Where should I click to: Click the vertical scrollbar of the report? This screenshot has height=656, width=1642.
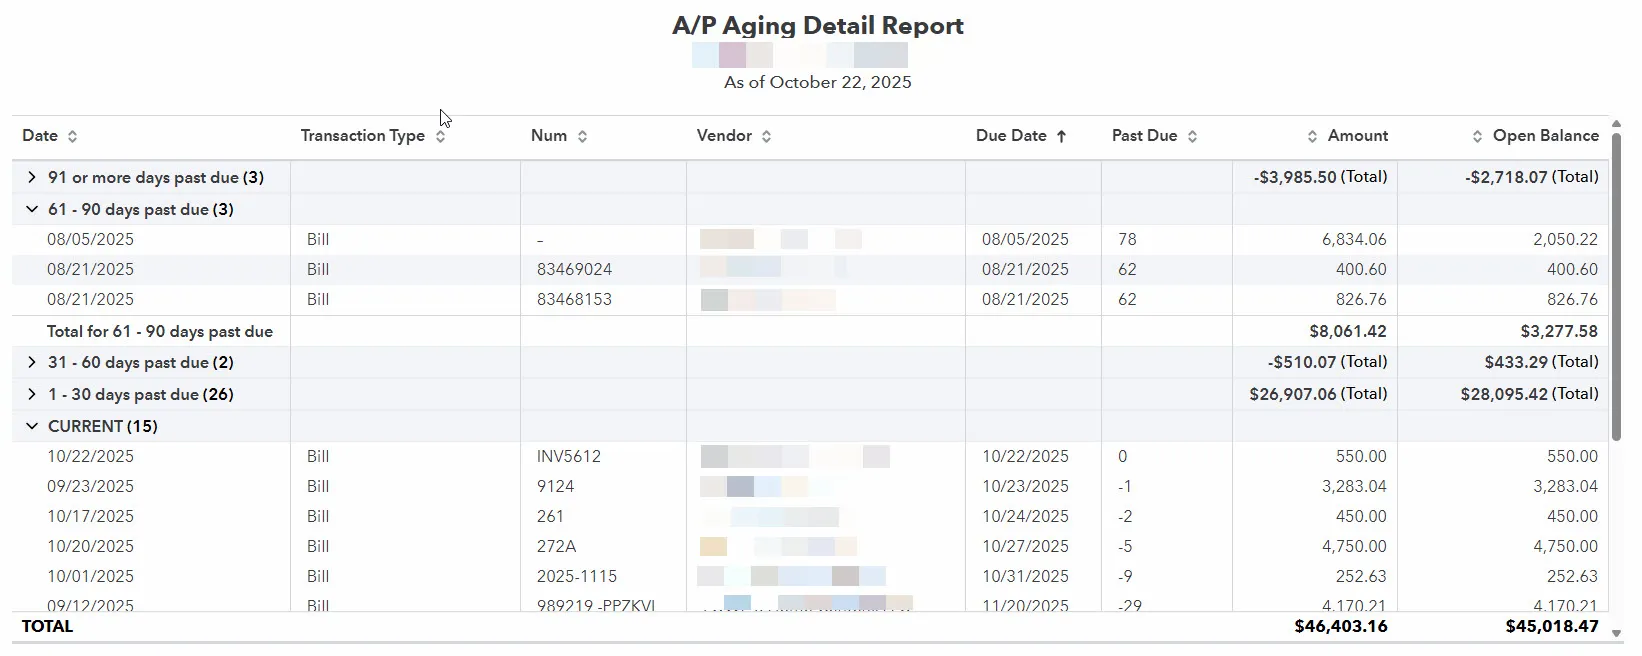pyautogui.click(x=1616, y=290)
